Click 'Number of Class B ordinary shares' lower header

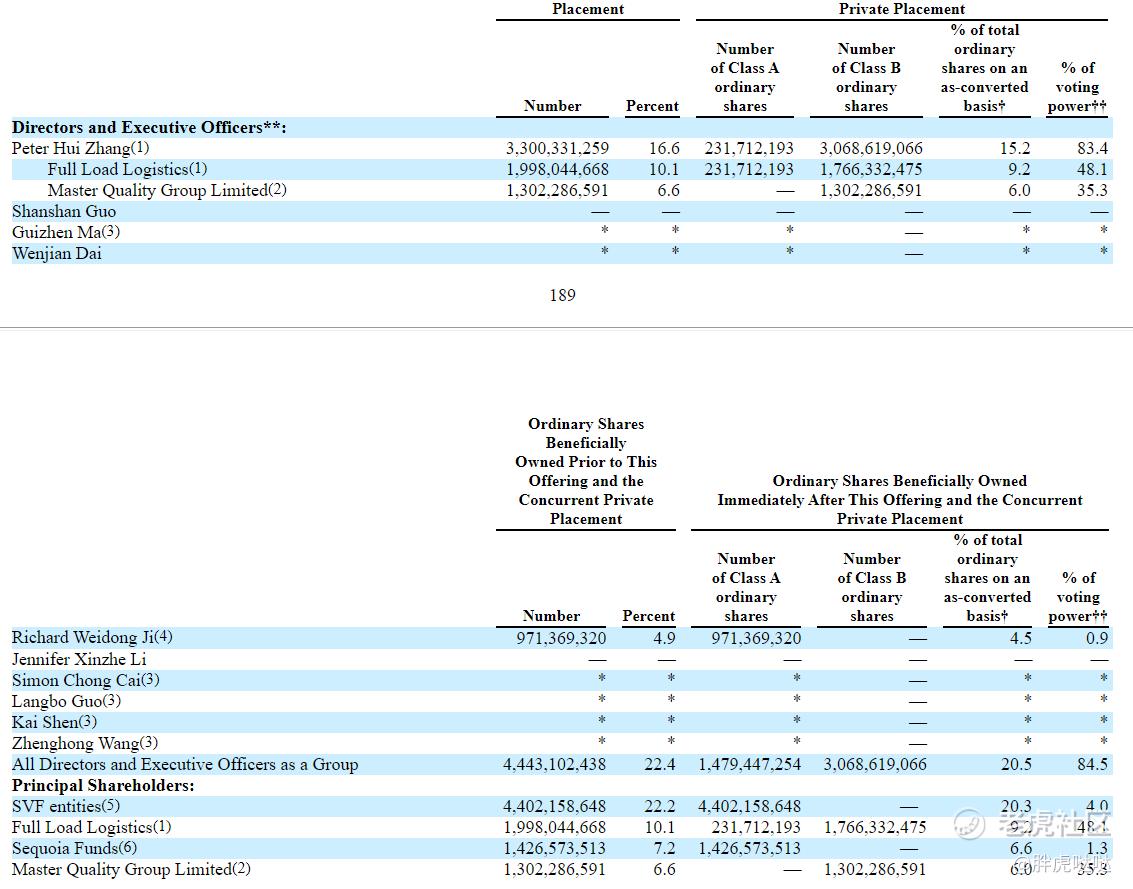point(871,588)
